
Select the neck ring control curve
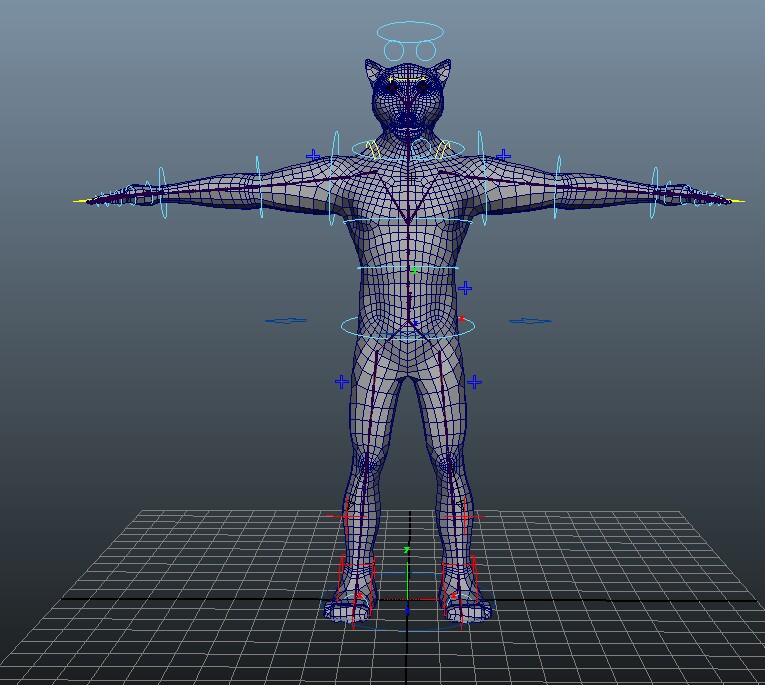click(x=407, y=149)
